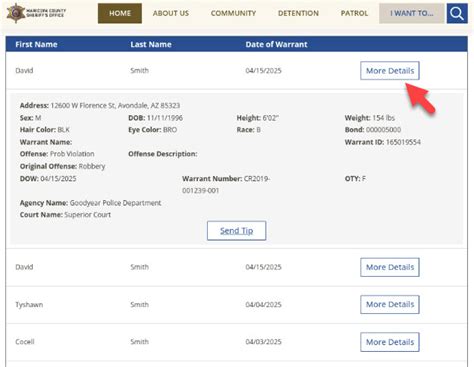This screenshot has height=367, width=474.
Task: Click the Bond 000005000 value
Action: point(383,130)
